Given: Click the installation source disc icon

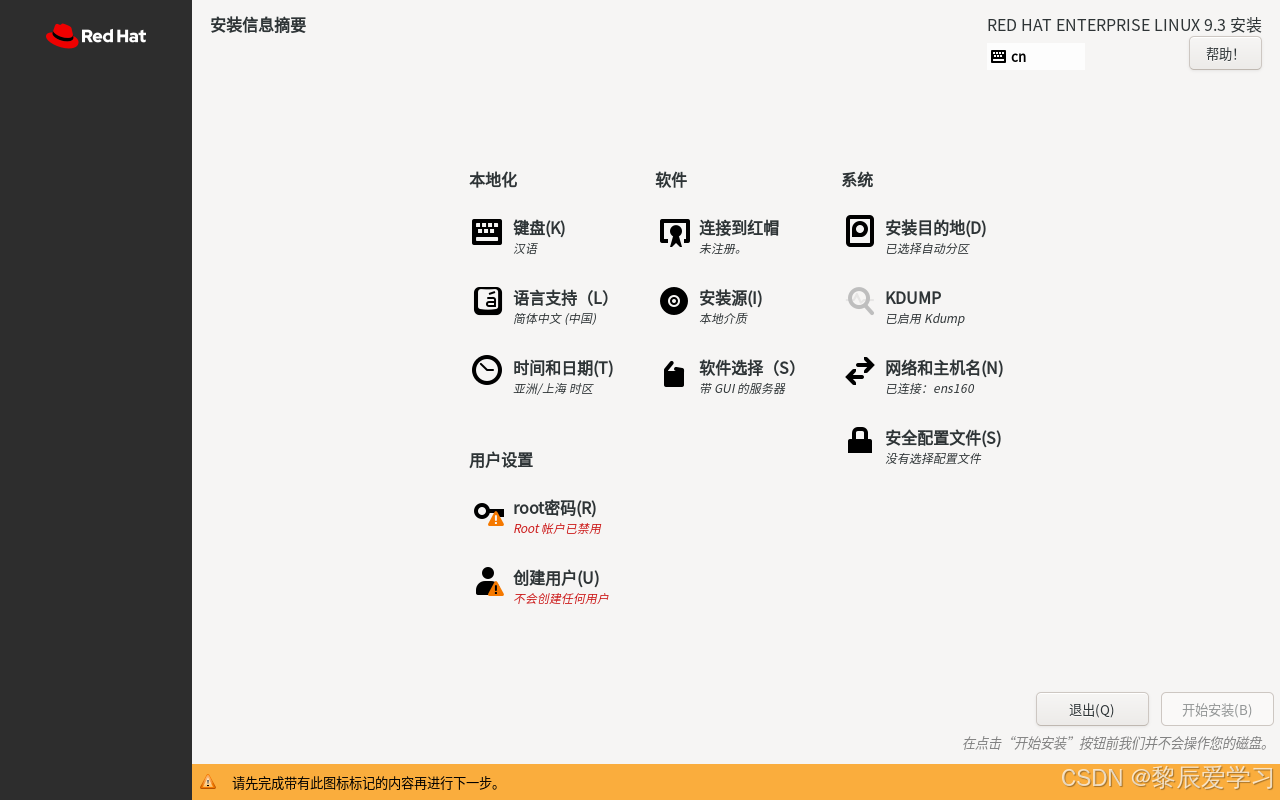Looking at the screenshot, I should [x=674, y=301].
